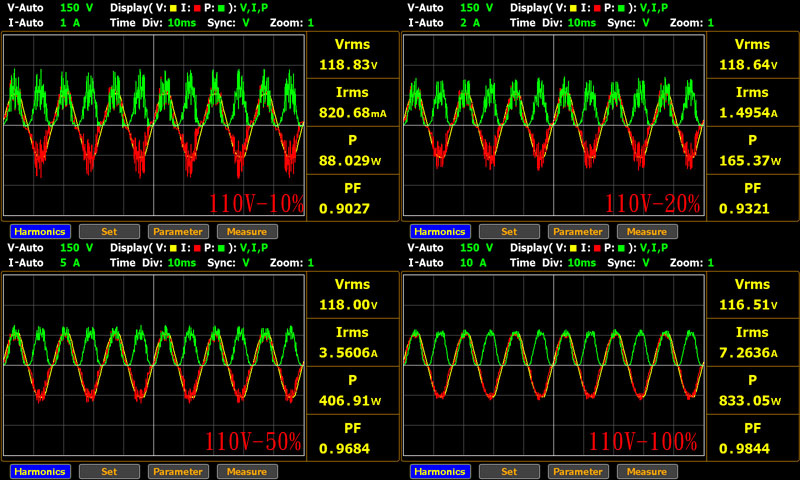Open Harmonics in the 110V-100% panel
This screenshot has width=800, height=480.
[440, 472]
